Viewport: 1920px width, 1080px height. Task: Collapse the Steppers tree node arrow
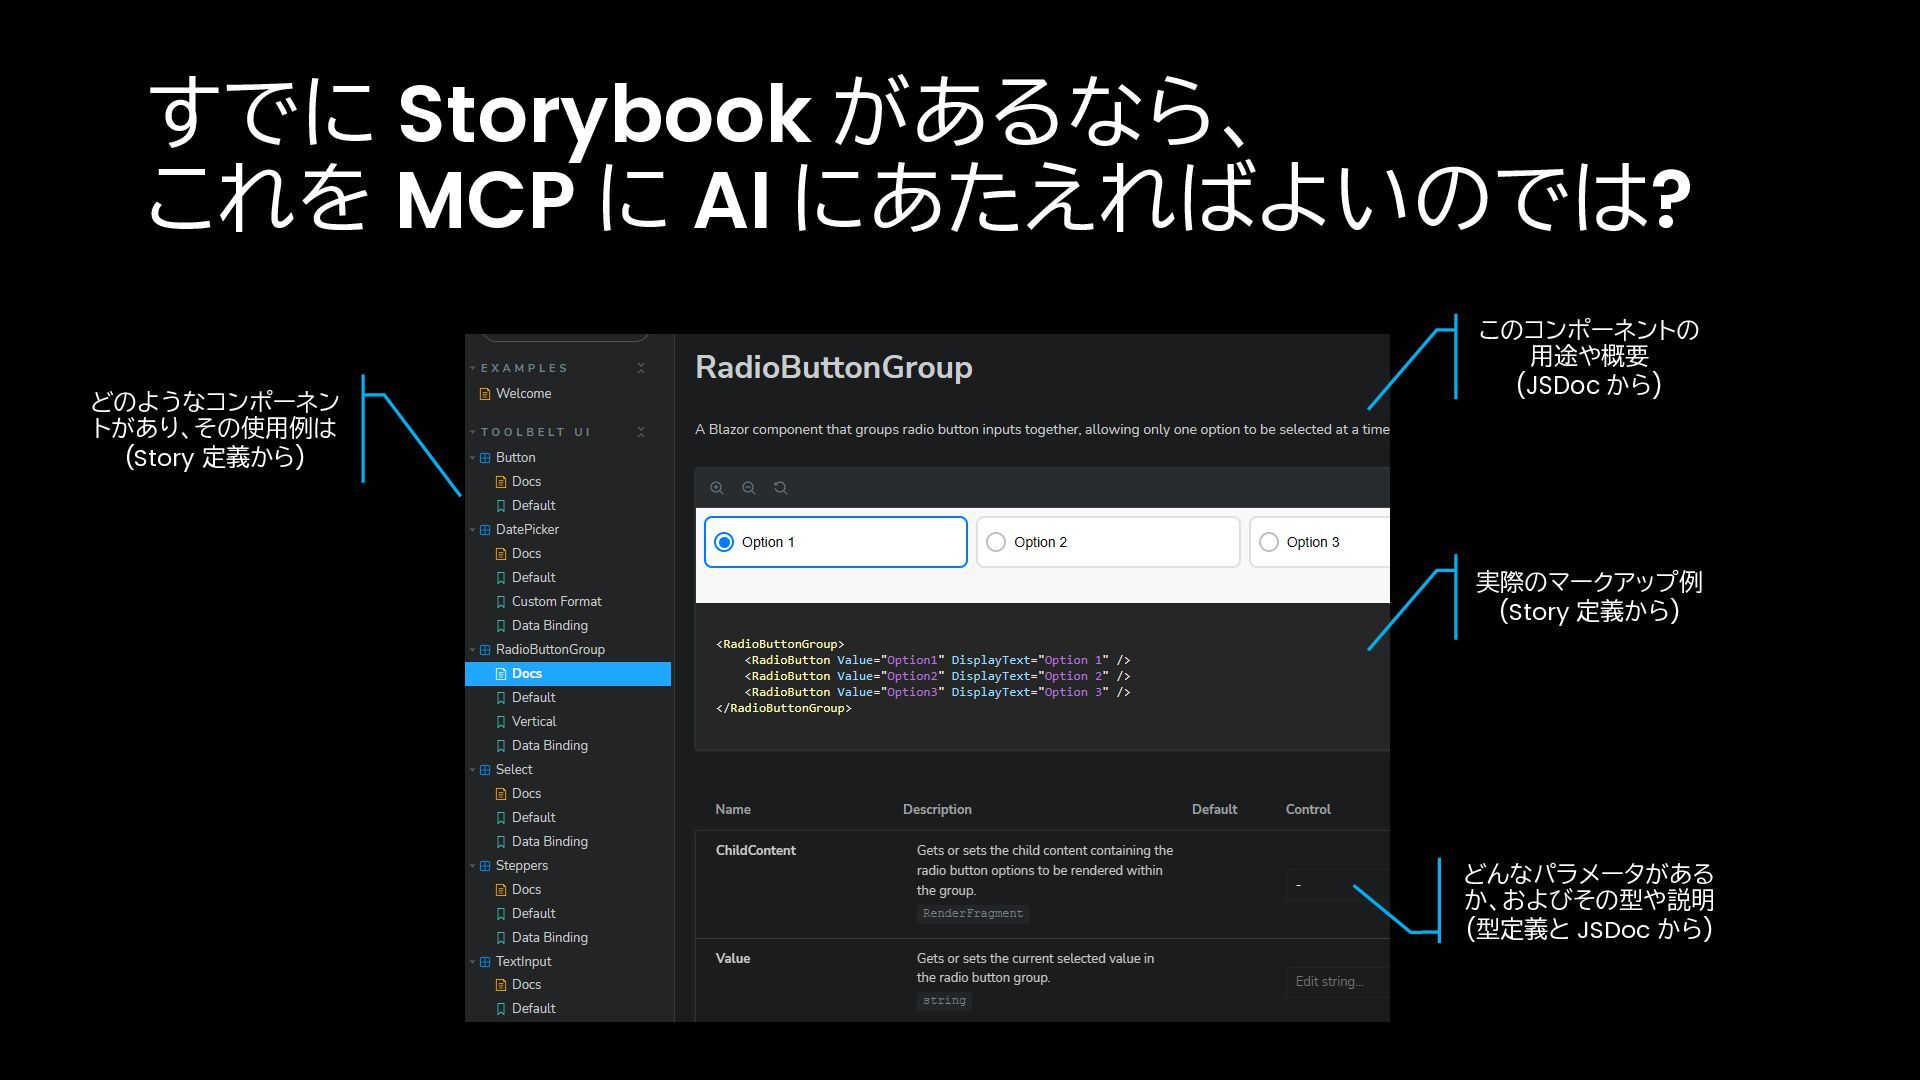(x=473, y=866)
